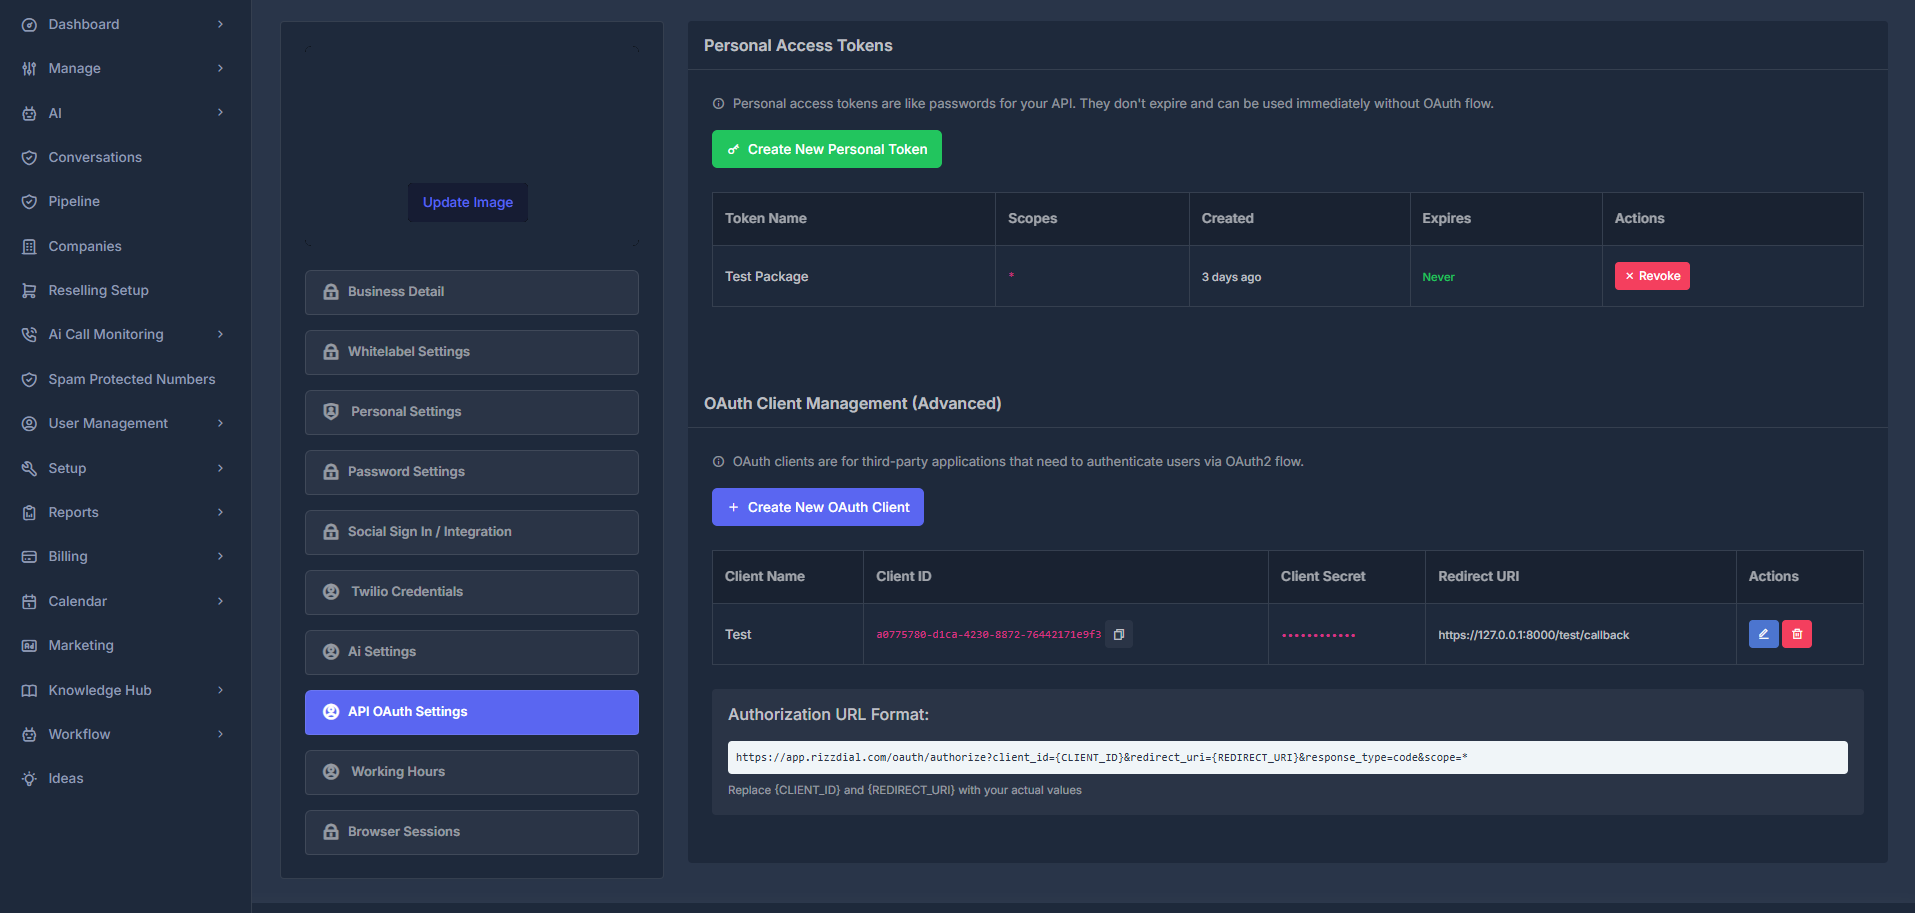Click the Reselling Setup icon
The width and height of the screenshot is (1915, 913).
[30, 290]
